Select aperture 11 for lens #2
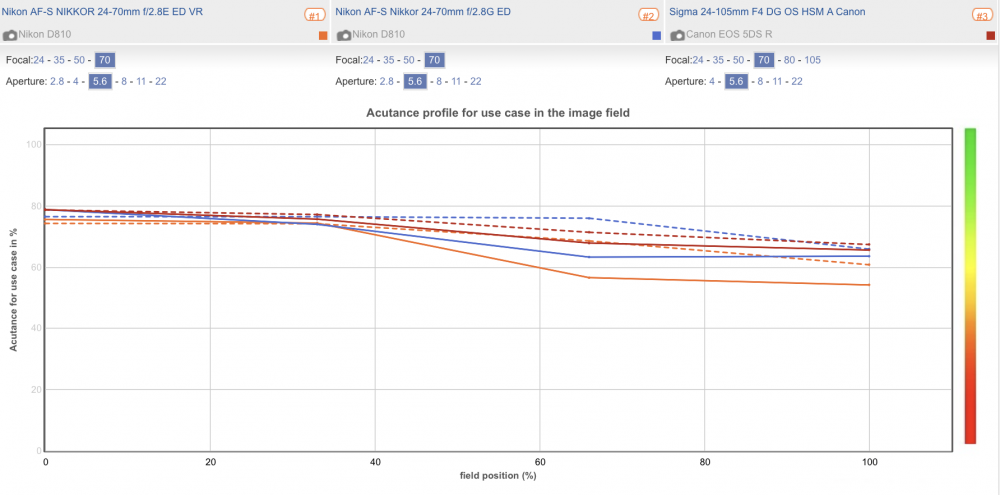Viewport: 1000px width, 495px height. [x=457, y=81]
